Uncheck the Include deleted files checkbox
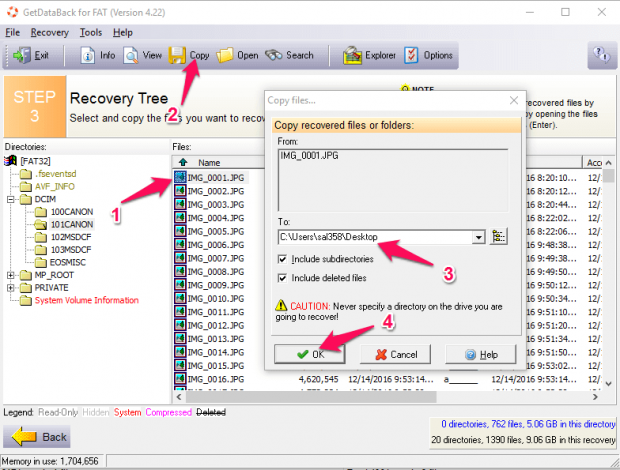The width and height of the screenshot is (620, 470). coord(284,278)
